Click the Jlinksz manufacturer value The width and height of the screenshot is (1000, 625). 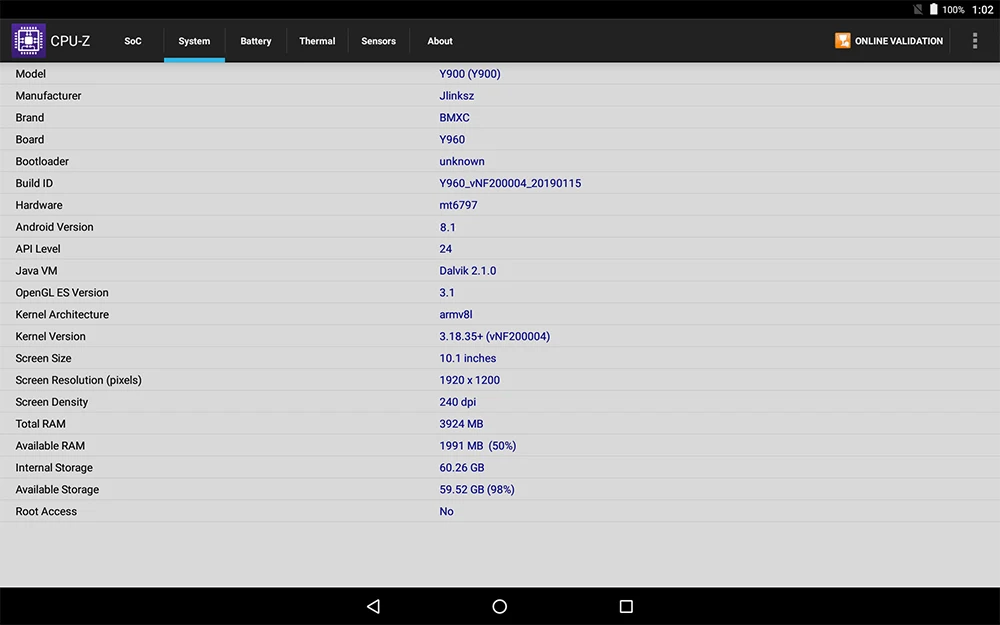tap(457, 96)
